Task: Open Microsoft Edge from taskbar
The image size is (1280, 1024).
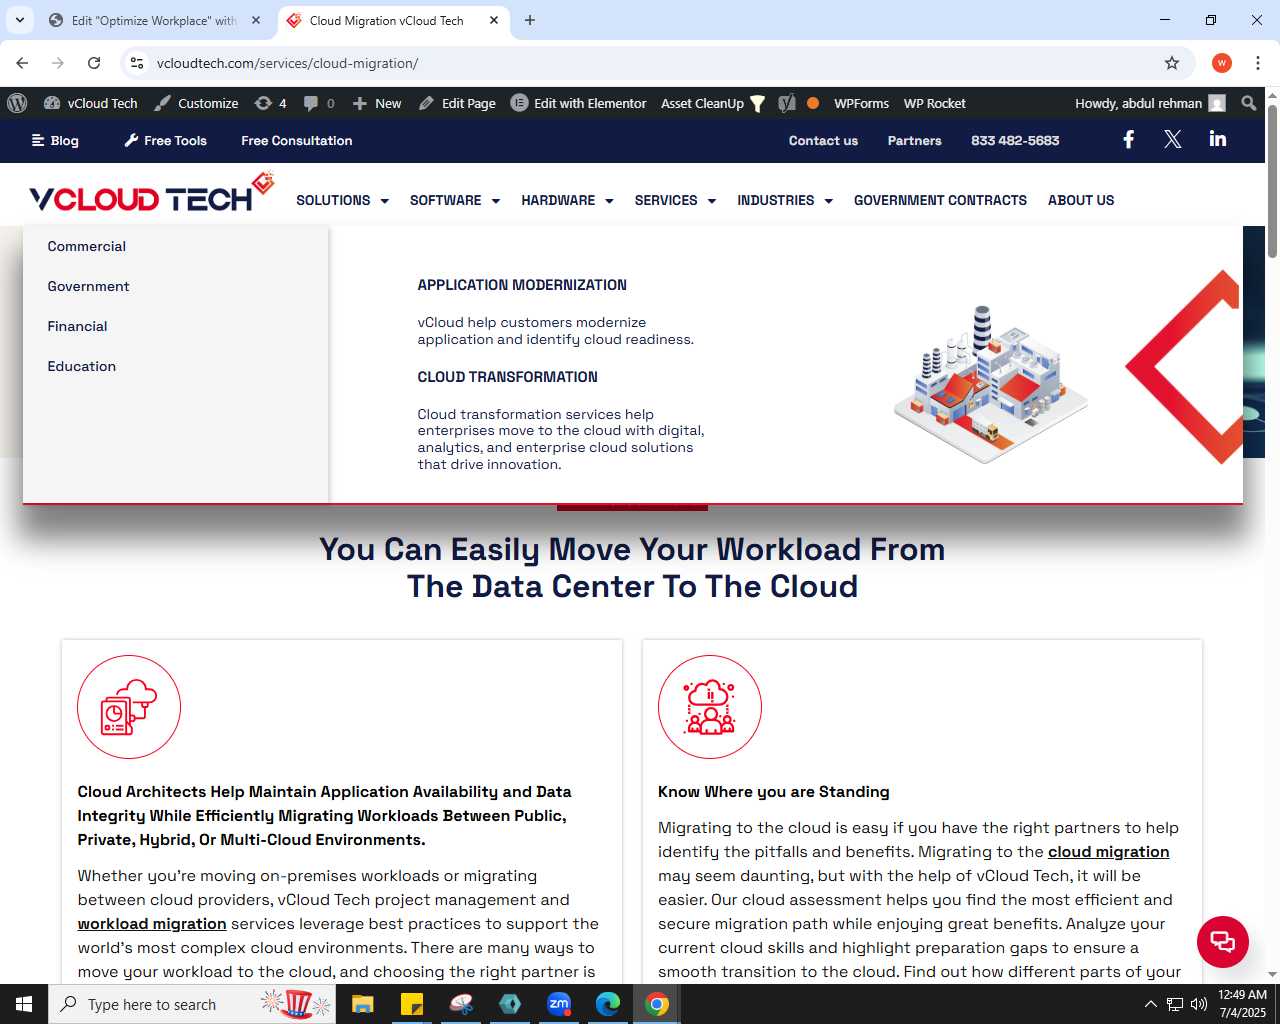Action: point(608,1004)
